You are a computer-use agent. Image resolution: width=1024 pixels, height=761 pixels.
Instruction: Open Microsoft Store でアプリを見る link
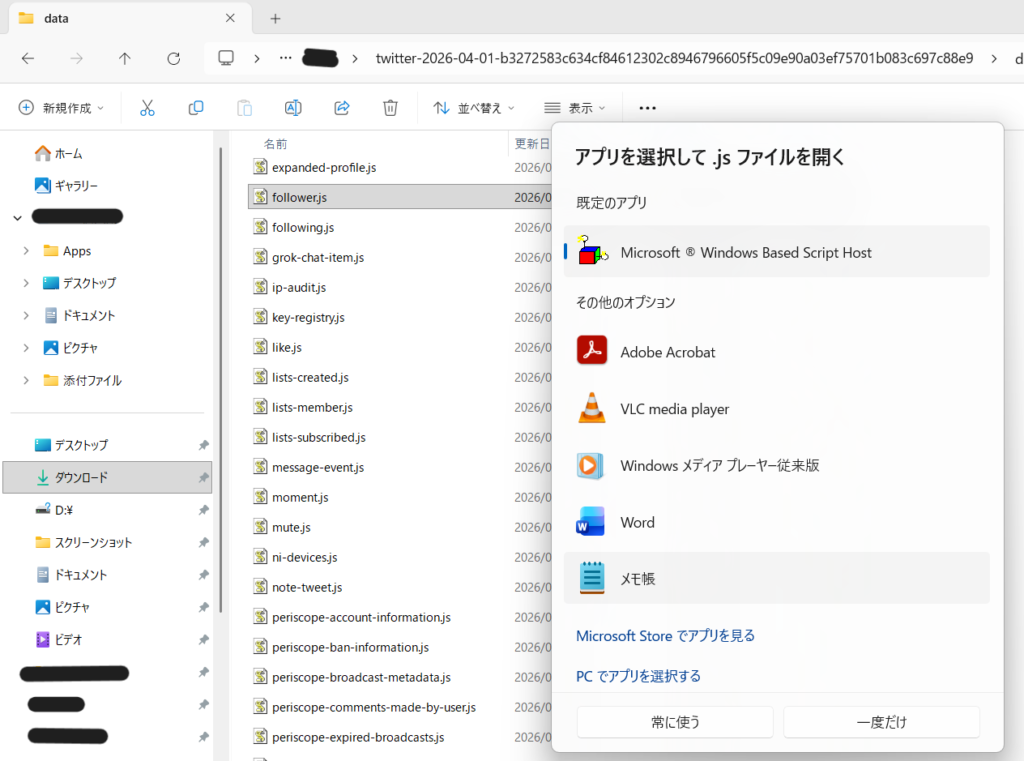[x=665, y=636]
